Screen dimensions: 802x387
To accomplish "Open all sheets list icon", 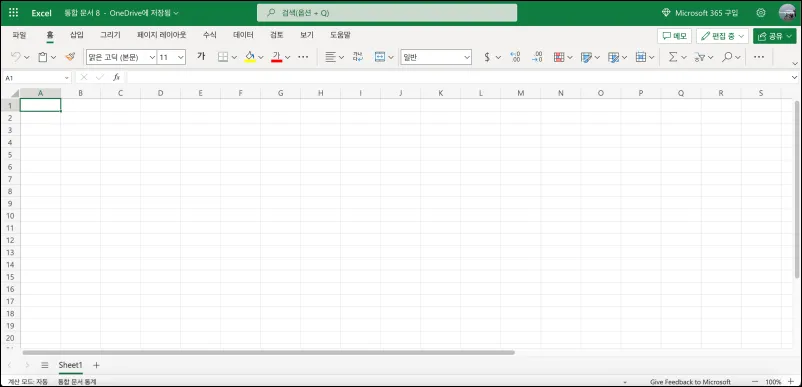I will [44, 365].
